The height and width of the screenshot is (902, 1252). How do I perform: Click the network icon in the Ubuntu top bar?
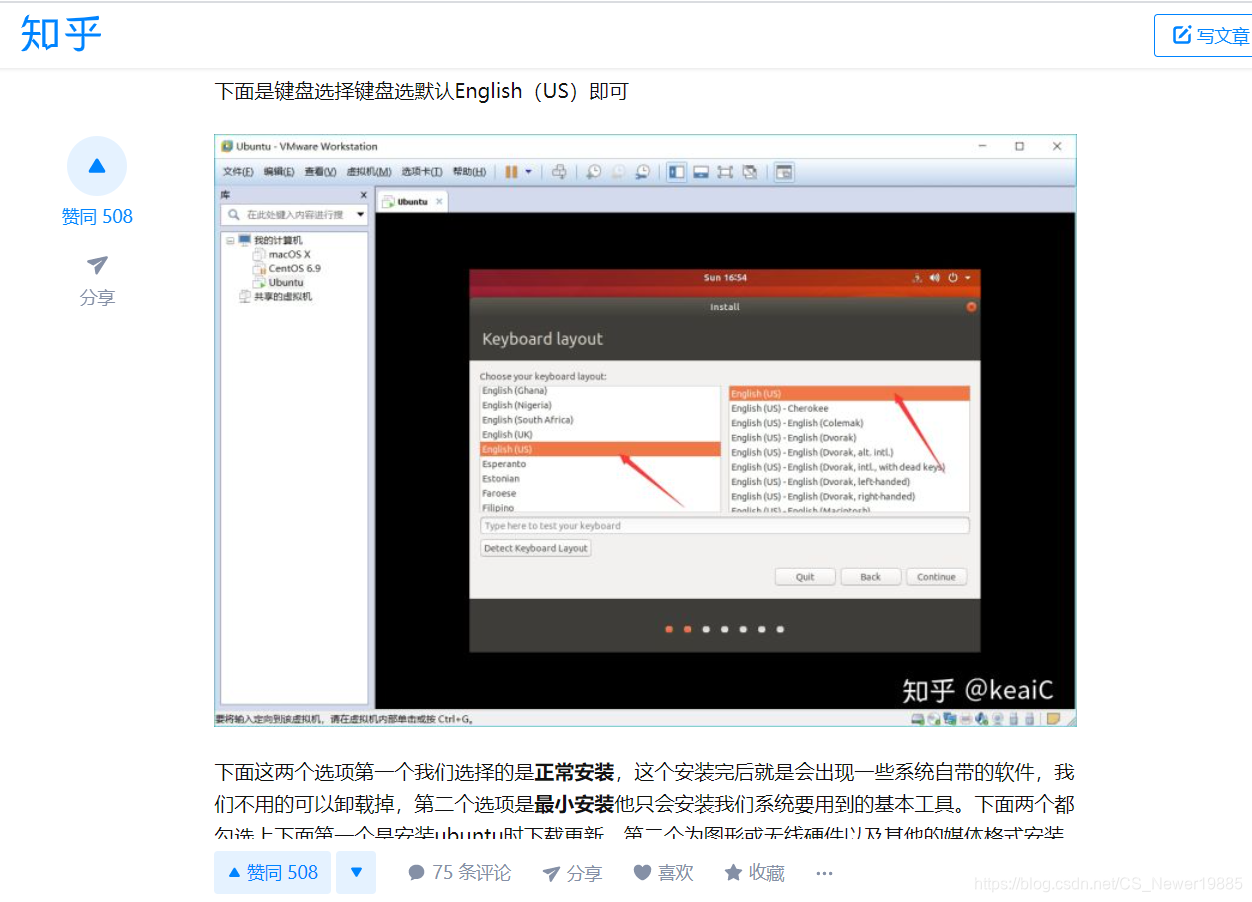[x=917, y=277]
